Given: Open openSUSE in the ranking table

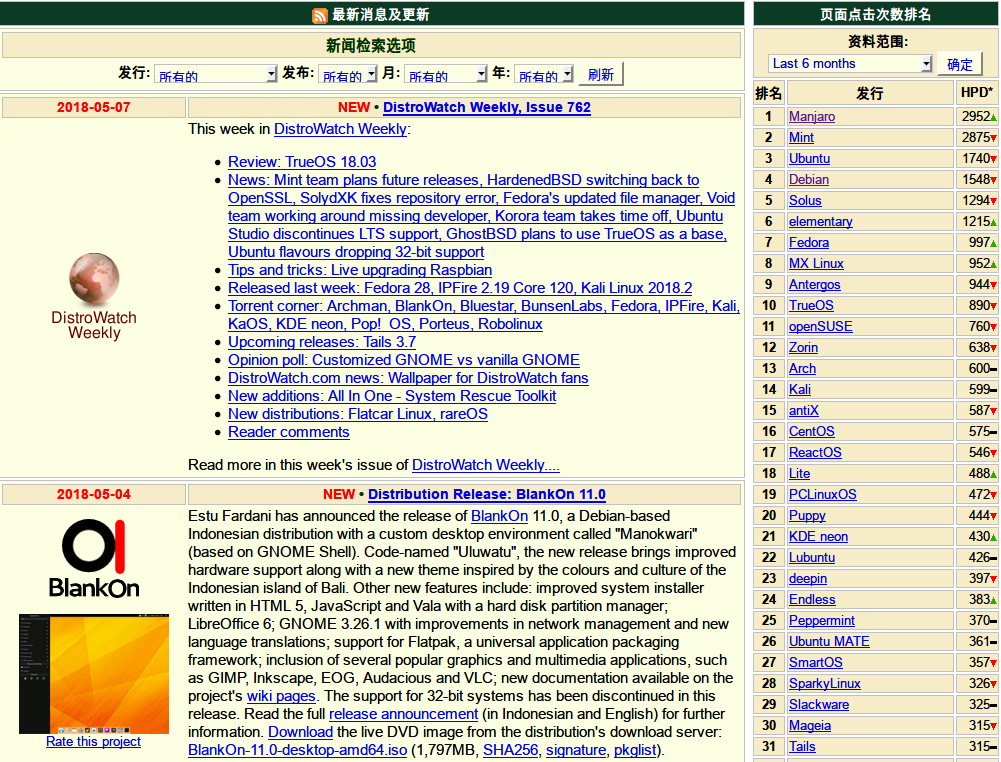Looking at the screenshot, I should [x=821, y=327].
